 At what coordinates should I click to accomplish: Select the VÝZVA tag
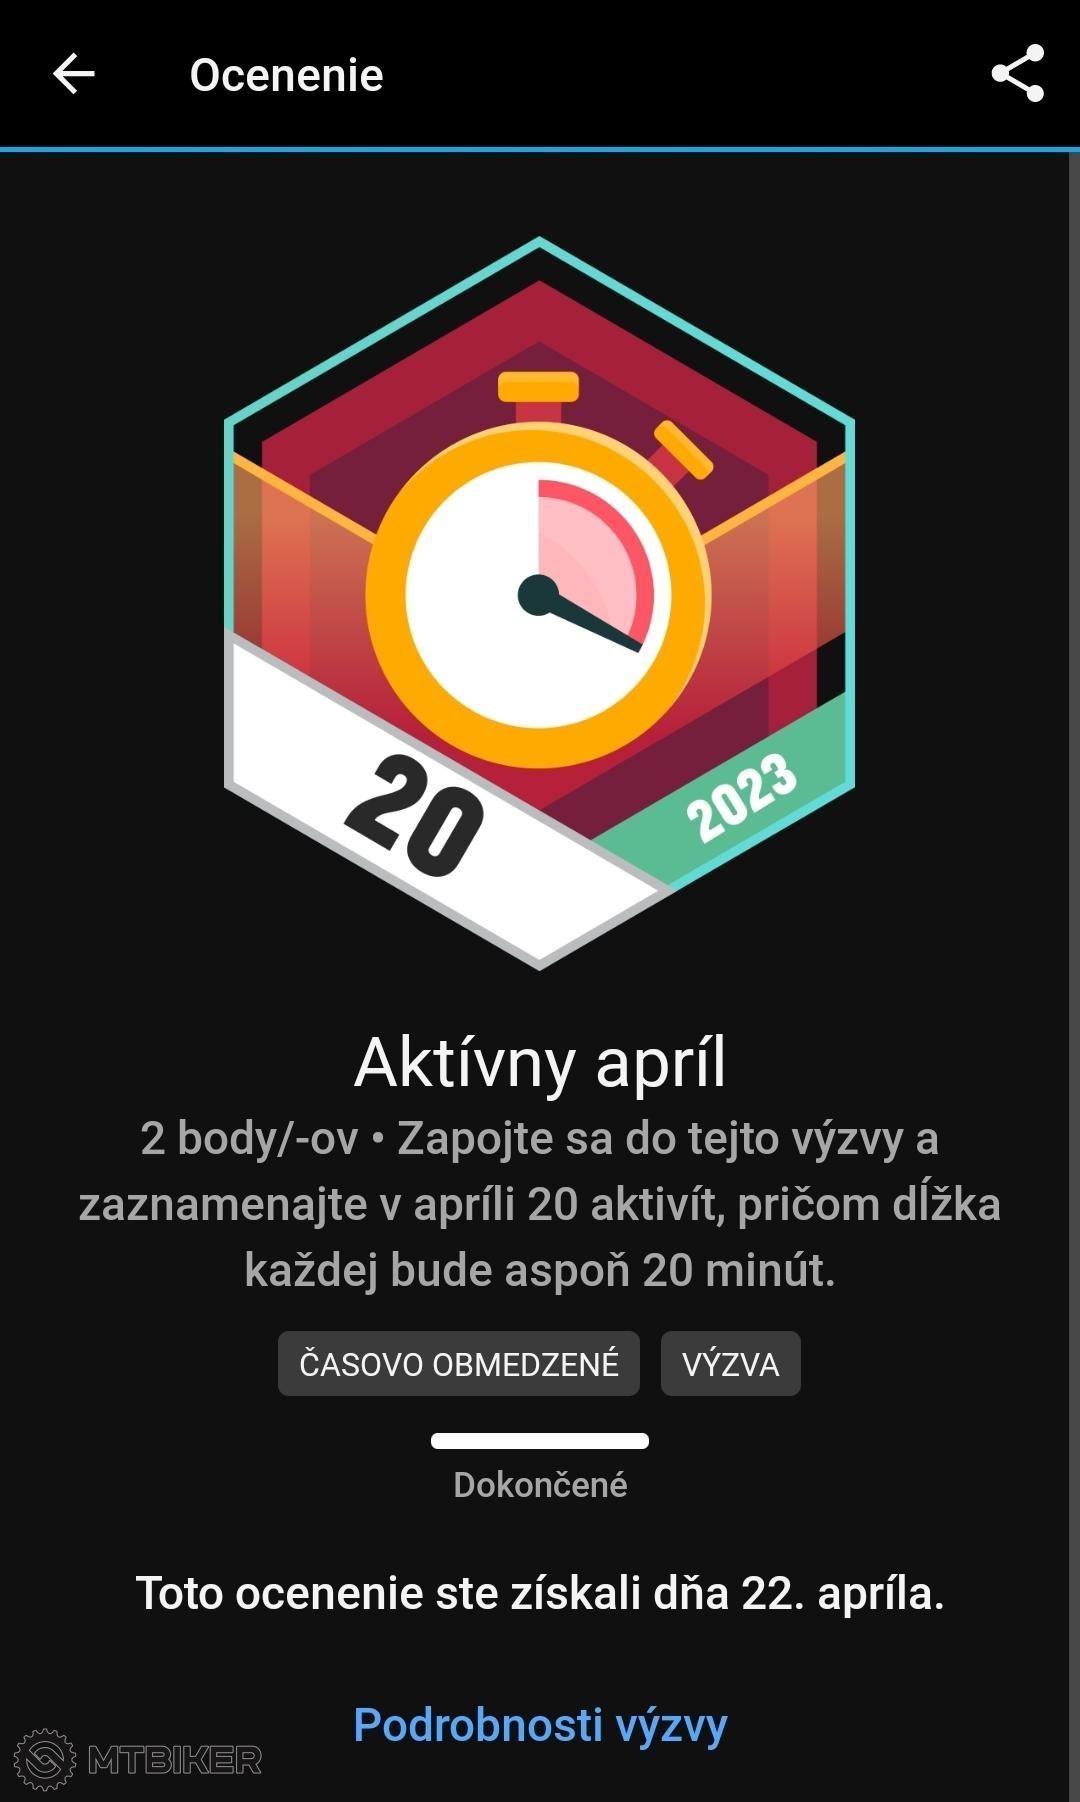pos(730,1364)
